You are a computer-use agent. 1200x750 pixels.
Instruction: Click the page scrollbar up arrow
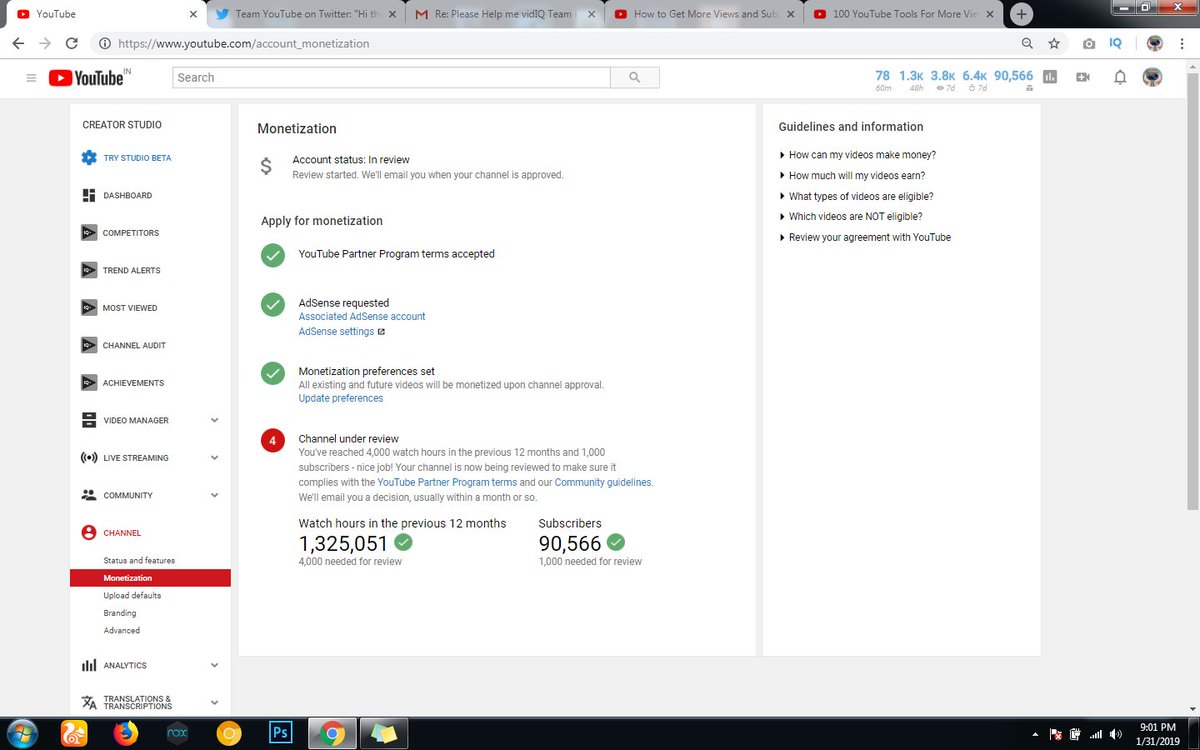coord(1192,68)
